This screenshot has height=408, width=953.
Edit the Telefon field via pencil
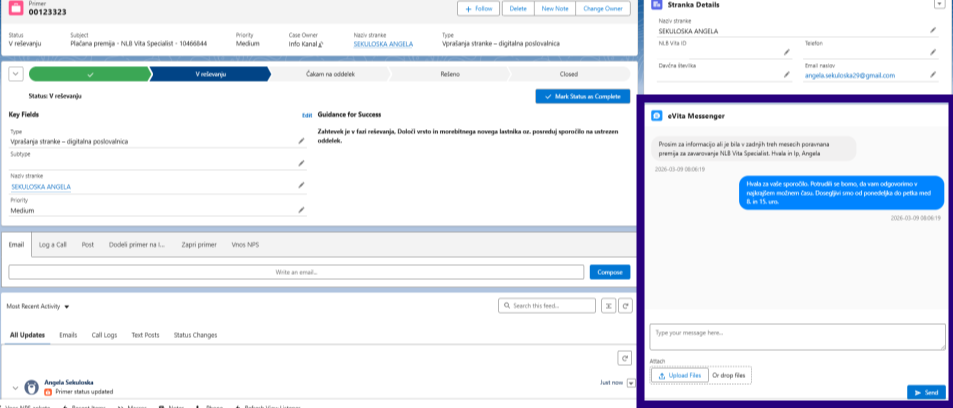click(933, 52)
